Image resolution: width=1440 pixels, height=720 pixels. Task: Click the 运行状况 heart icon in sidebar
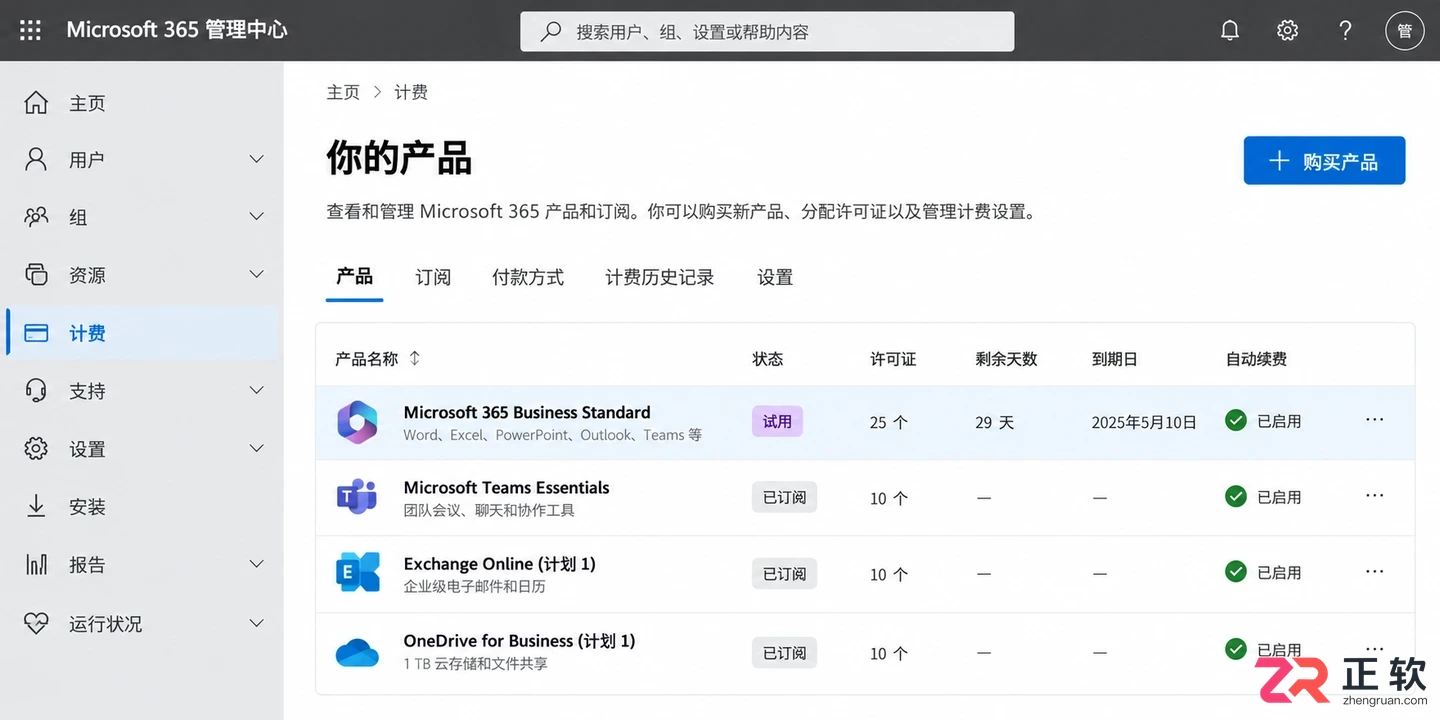[36, 623]
